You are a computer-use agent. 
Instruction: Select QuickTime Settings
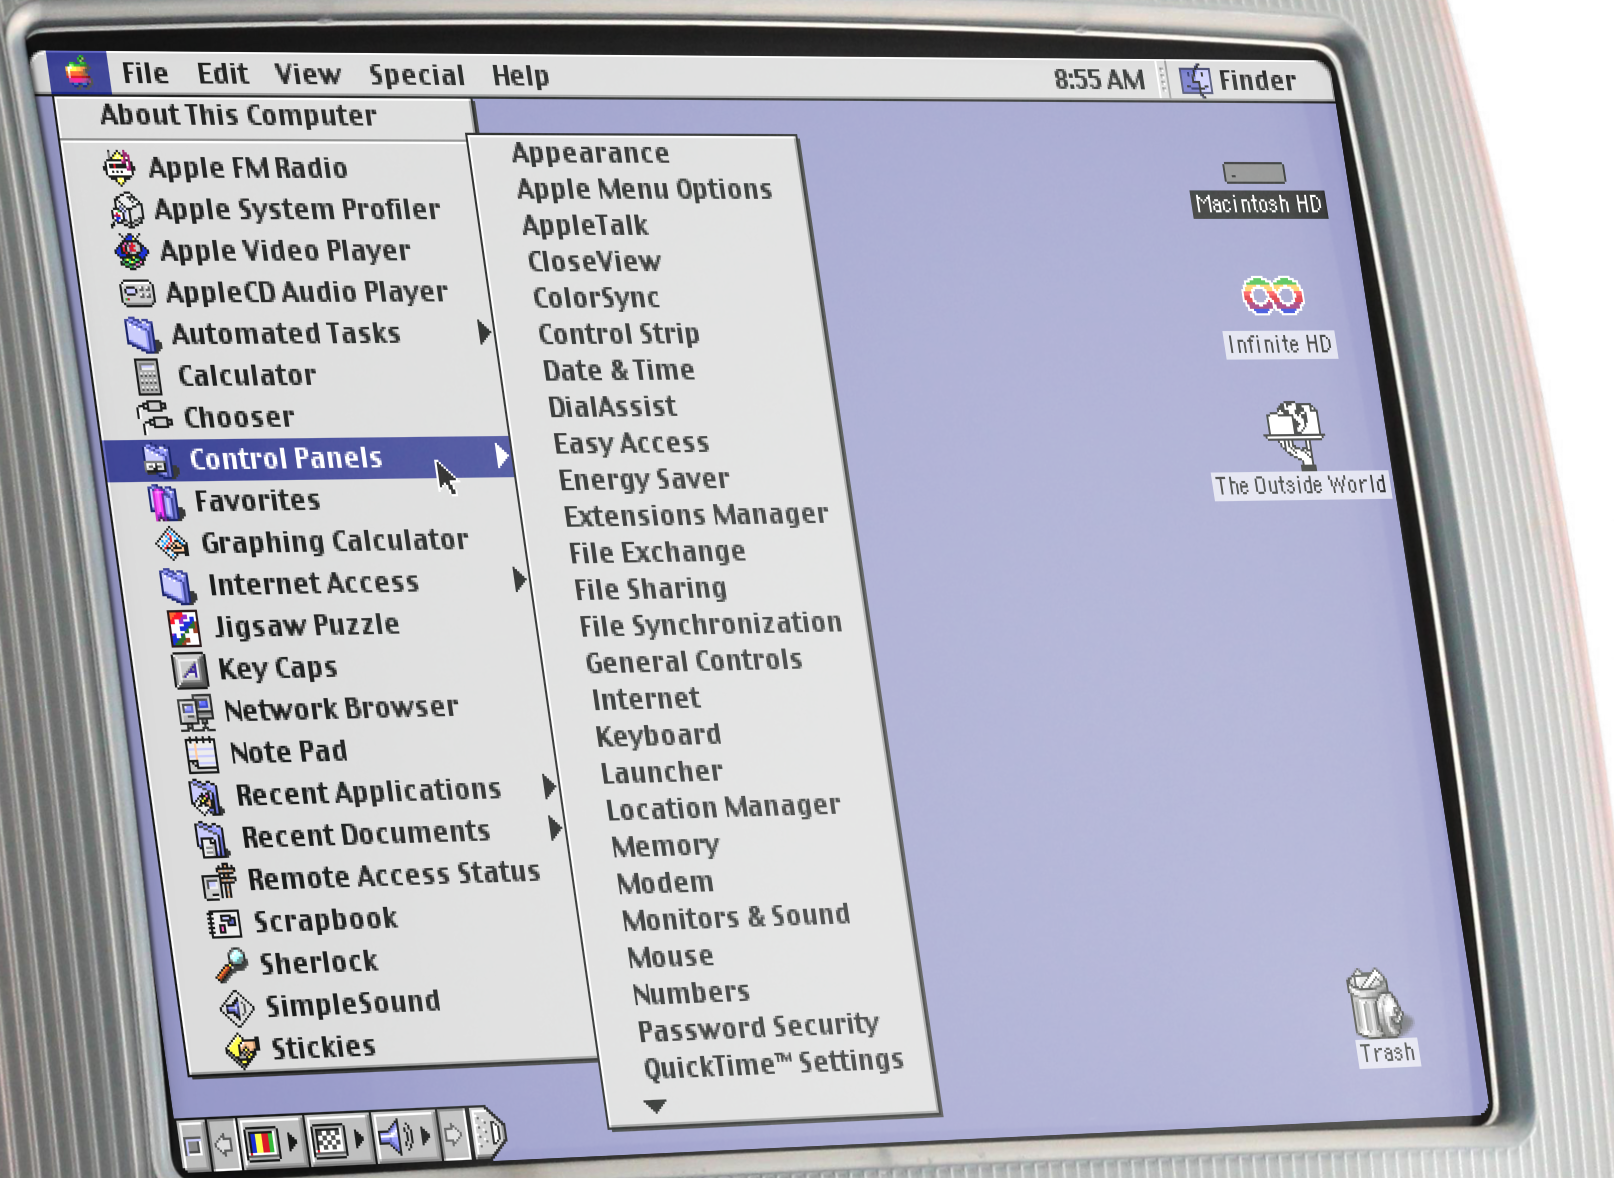point(774,1063)
